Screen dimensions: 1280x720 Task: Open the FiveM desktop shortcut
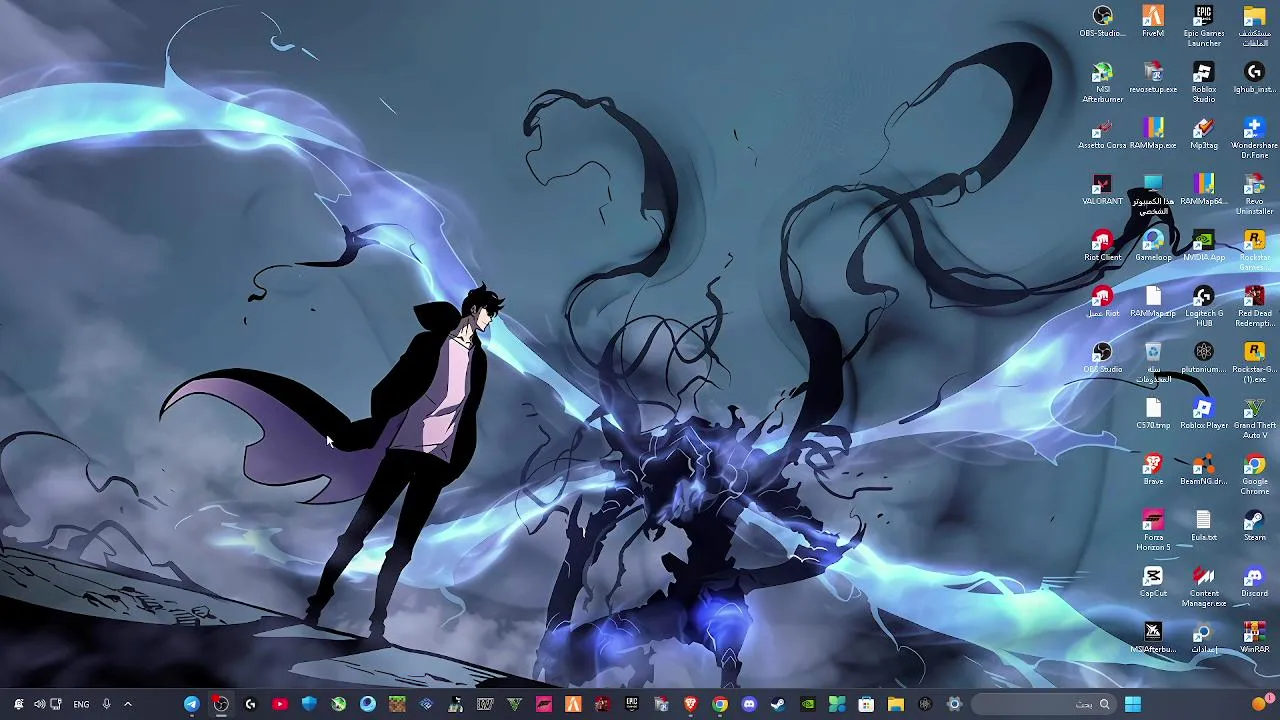coord(1153,21)
